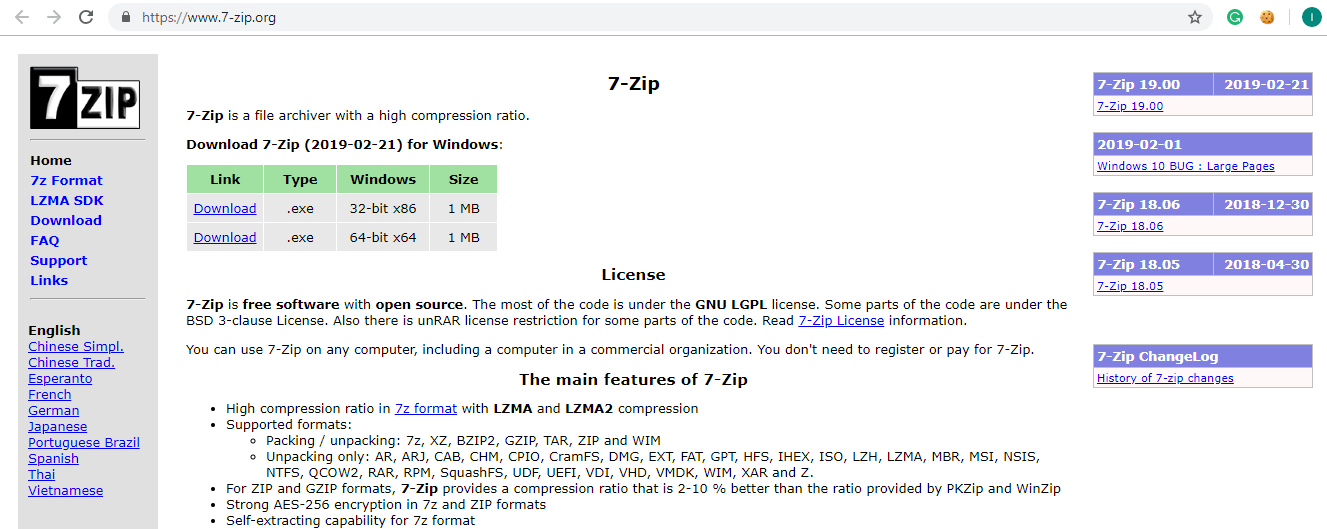Open Windows 10 BUG : Large Pages
Image resolution: width=1327 pixels, height=529 pixels.
[x=1185, y=167]
